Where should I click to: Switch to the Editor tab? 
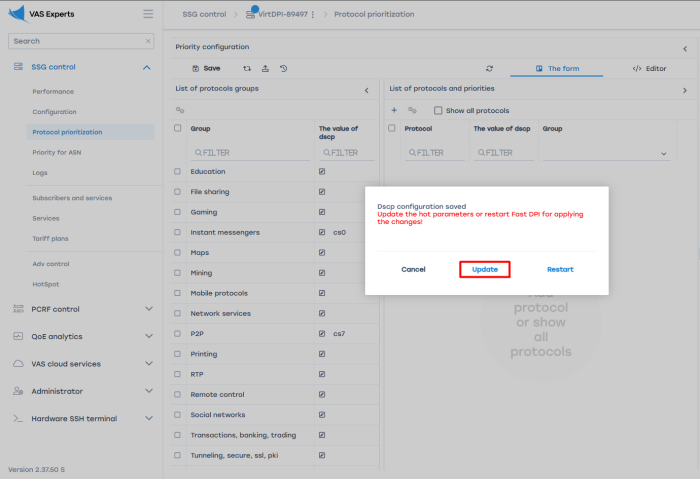[x=649, y=69]
